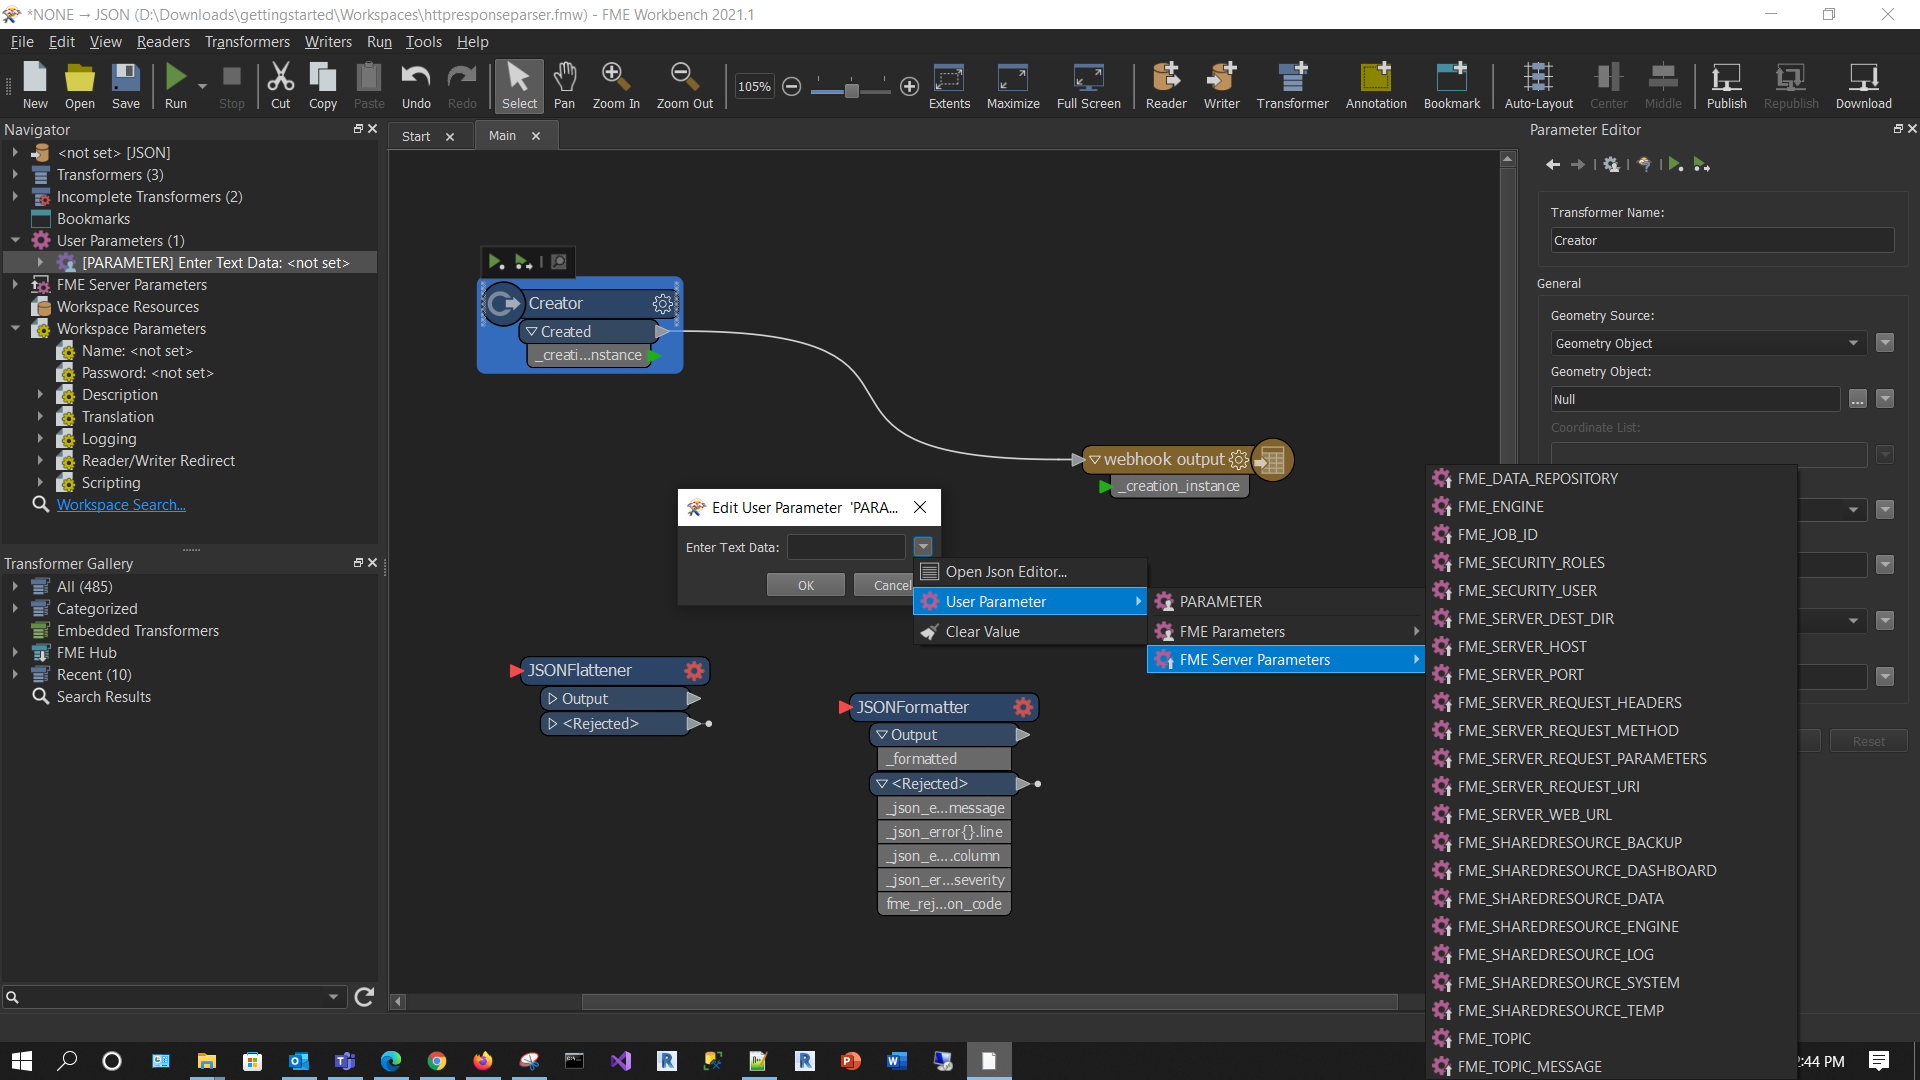
Task: Open the Run options dropdown arrow
Action: (202, 87)
